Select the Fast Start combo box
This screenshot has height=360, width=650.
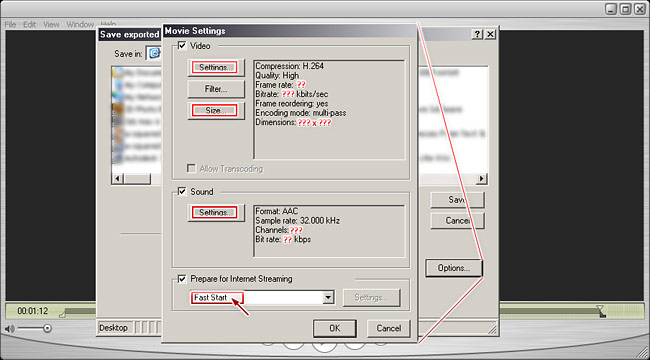[262, 297]
